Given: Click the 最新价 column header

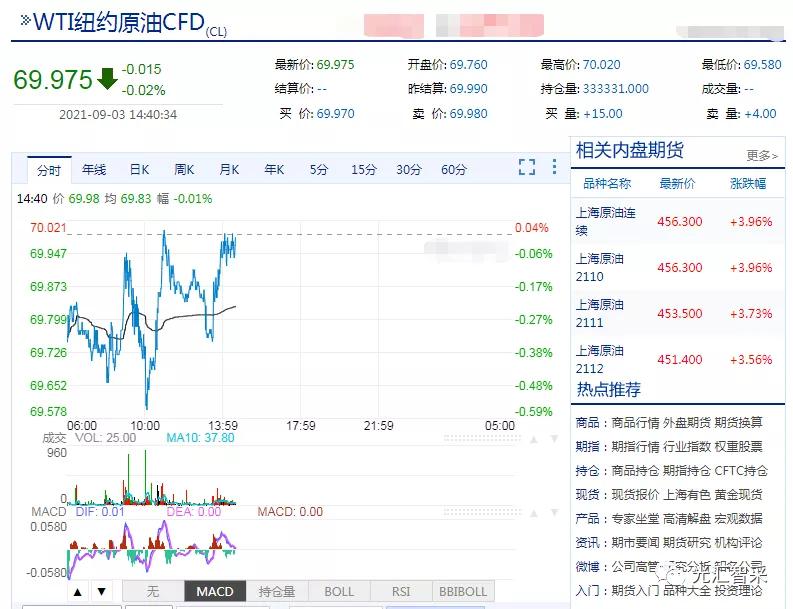Looking at the screenshot, I should (x=677, y=184).
